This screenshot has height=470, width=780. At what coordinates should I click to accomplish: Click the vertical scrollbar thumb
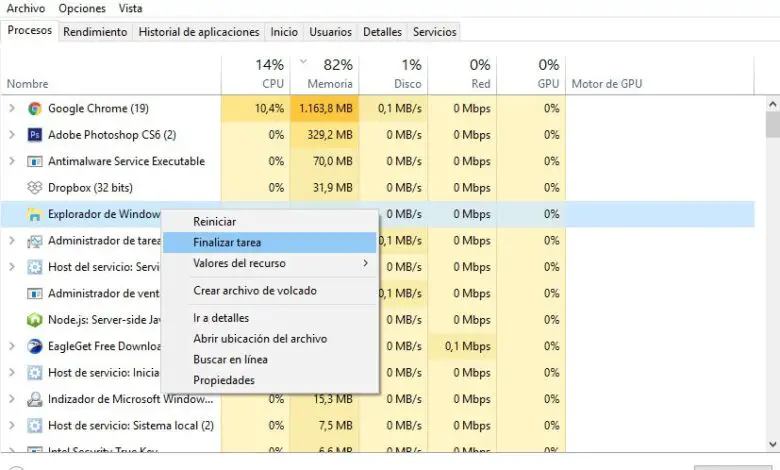(x=772, y=125)
